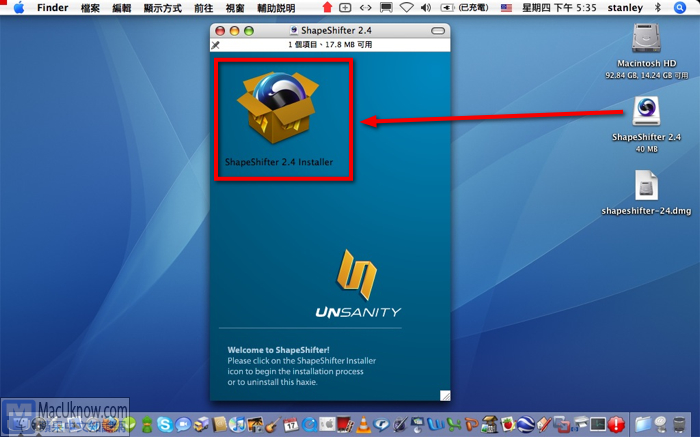Open the 視窗 menu
This screenshot has height=437, width=700.
pyautogui.click(x=235, y=8)
